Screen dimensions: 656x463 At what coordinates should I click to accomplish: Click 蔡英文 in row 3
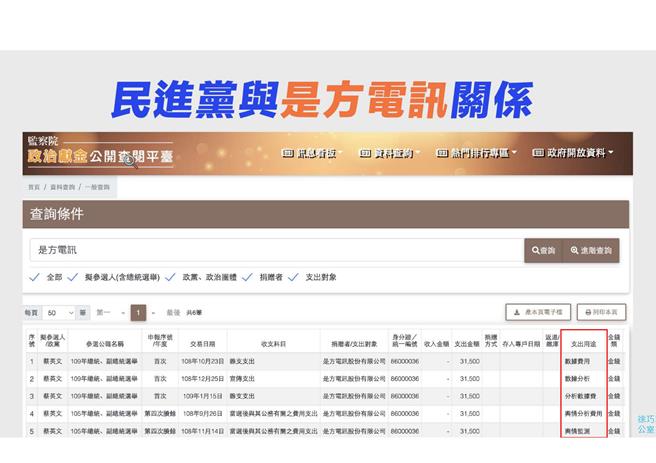point(52,396)
